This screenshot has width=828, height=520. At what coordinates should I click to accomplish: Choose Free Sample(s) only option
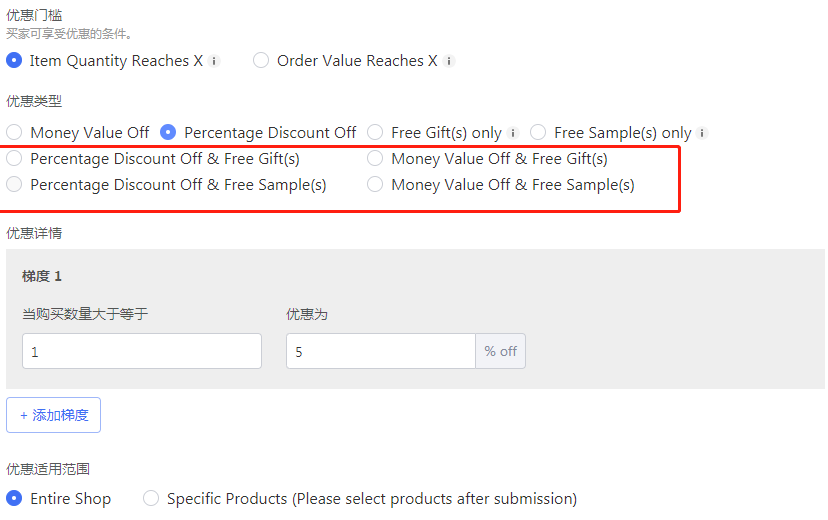point(538,132)
